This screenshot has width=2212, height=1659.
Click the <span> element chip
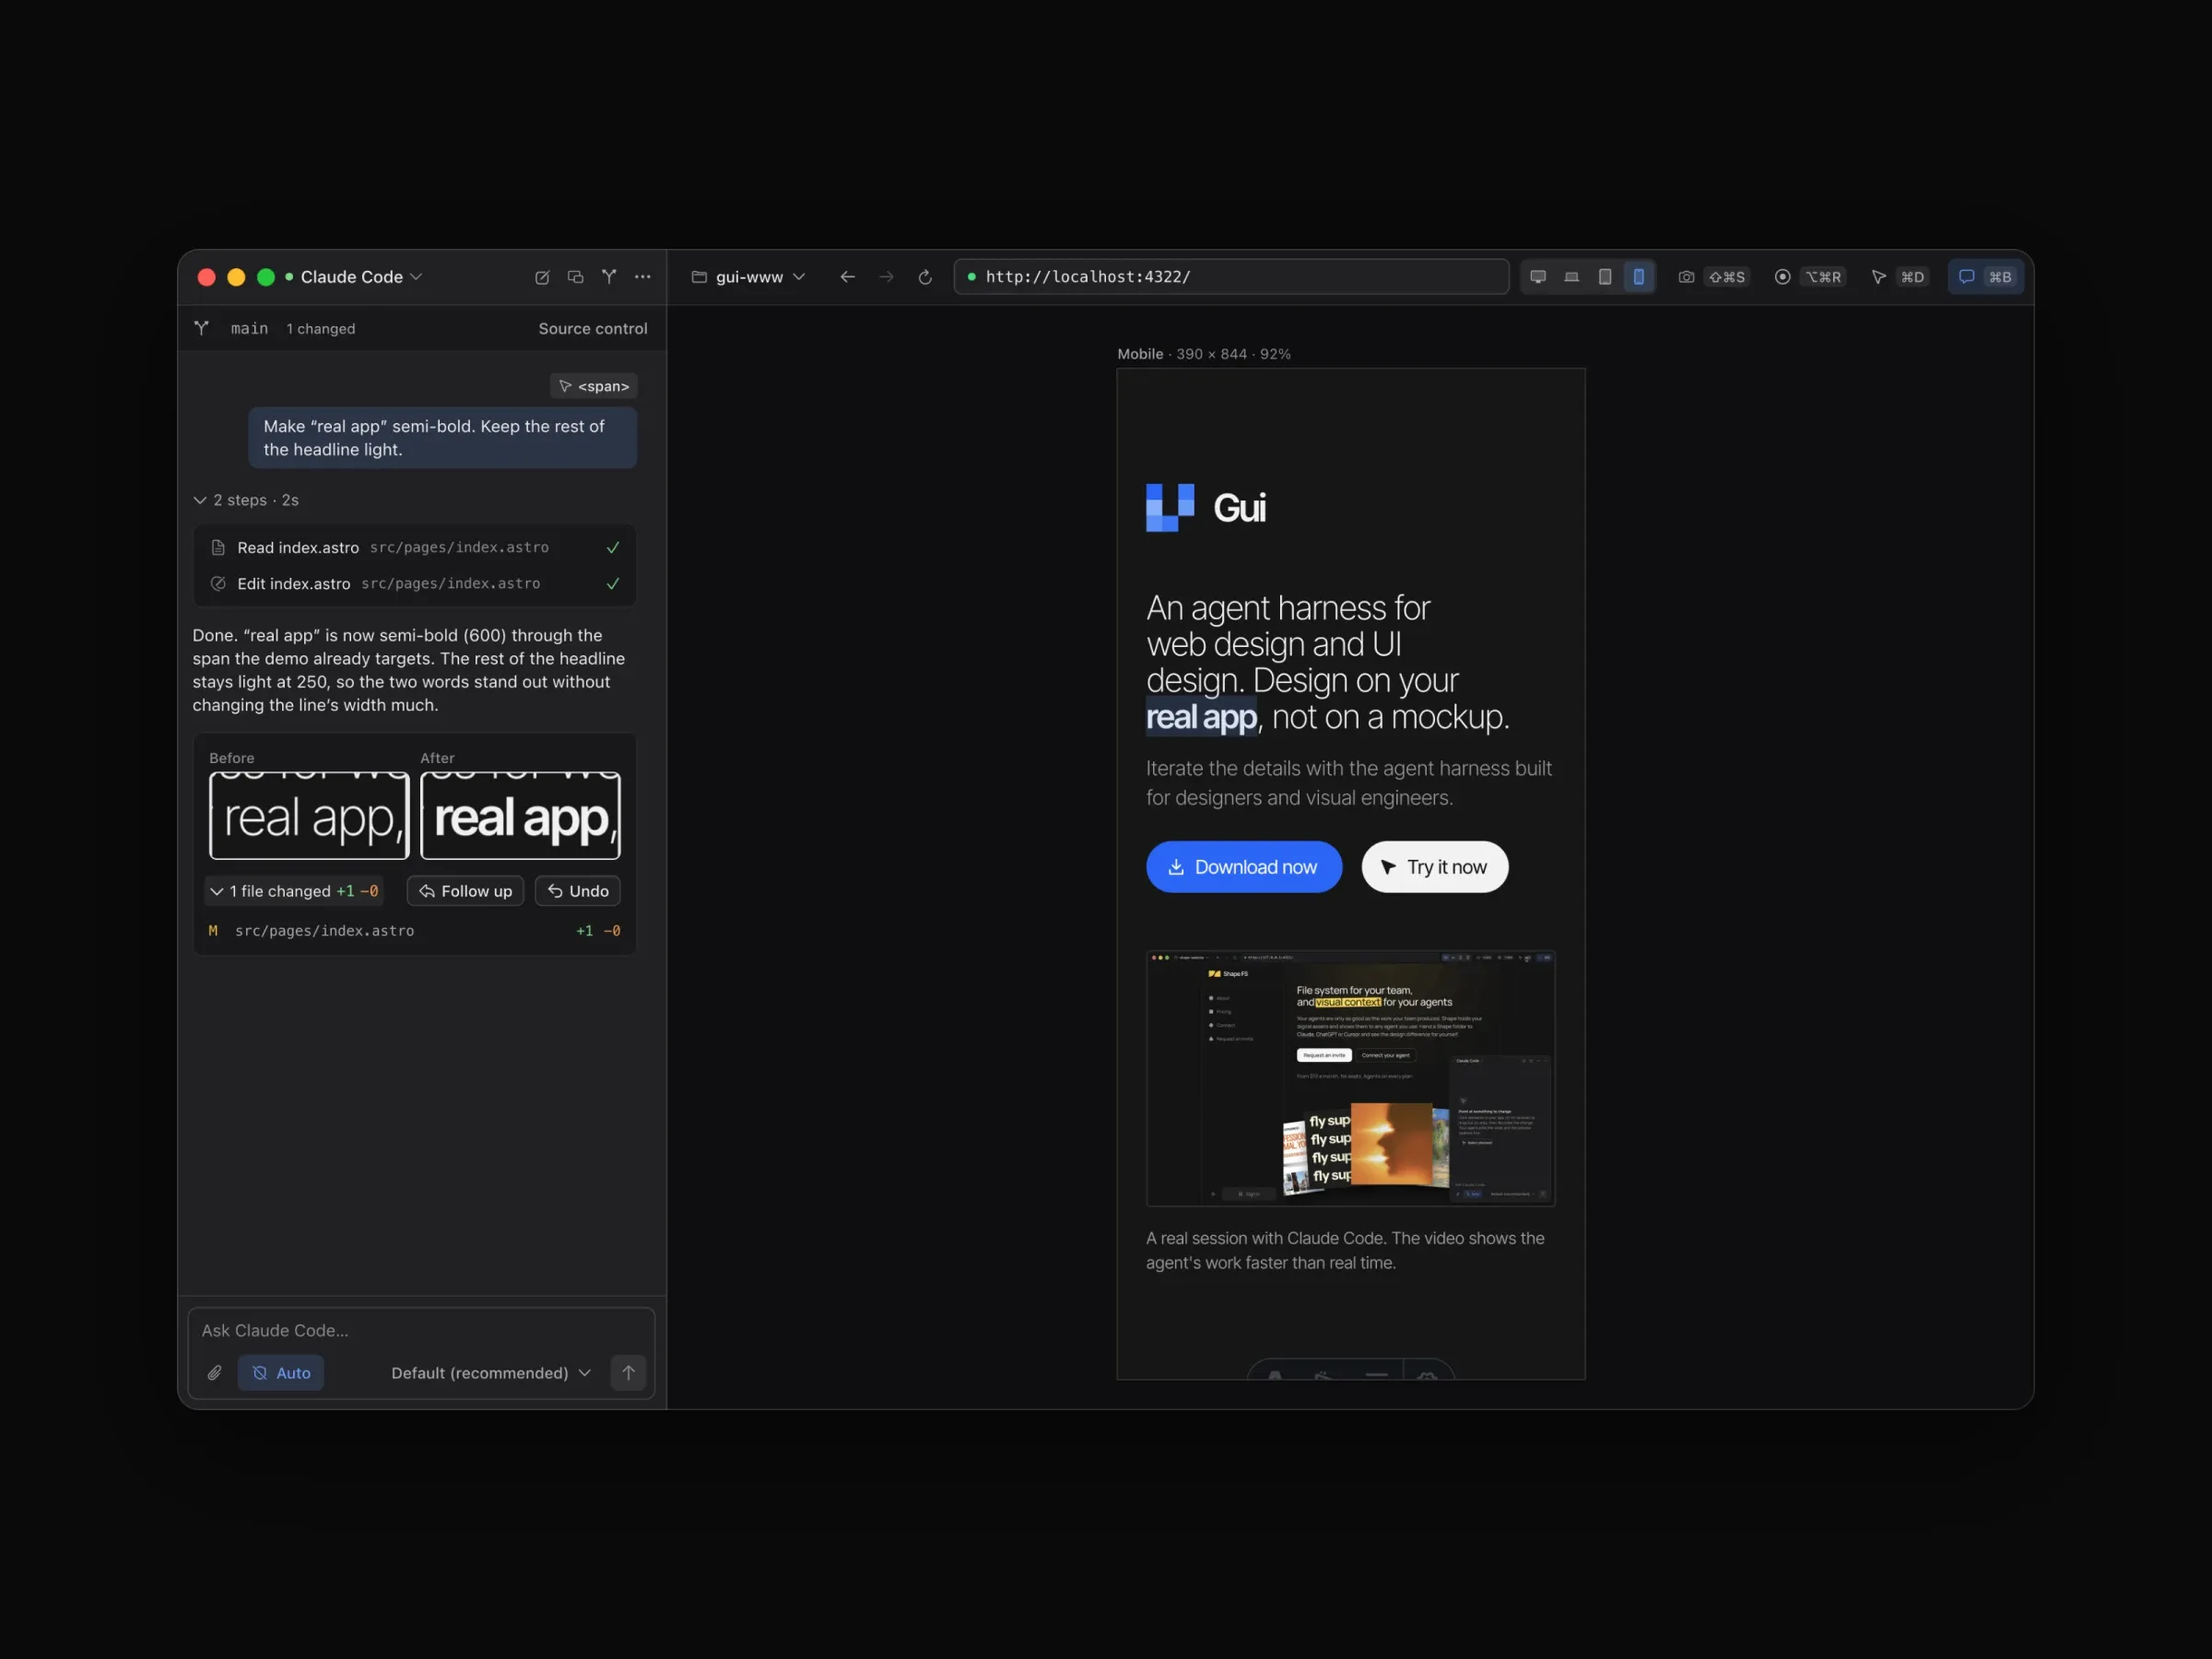[x=594, y=386]
